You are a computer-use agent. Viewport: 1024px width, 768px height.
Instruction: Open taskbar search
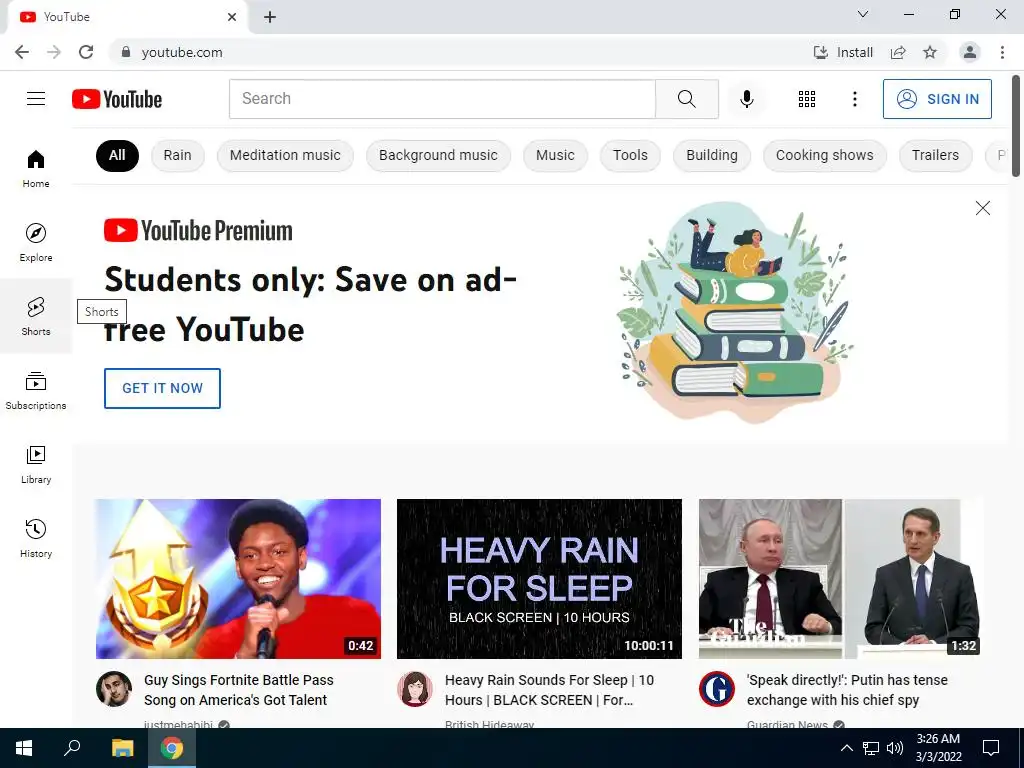pos(72,748)
